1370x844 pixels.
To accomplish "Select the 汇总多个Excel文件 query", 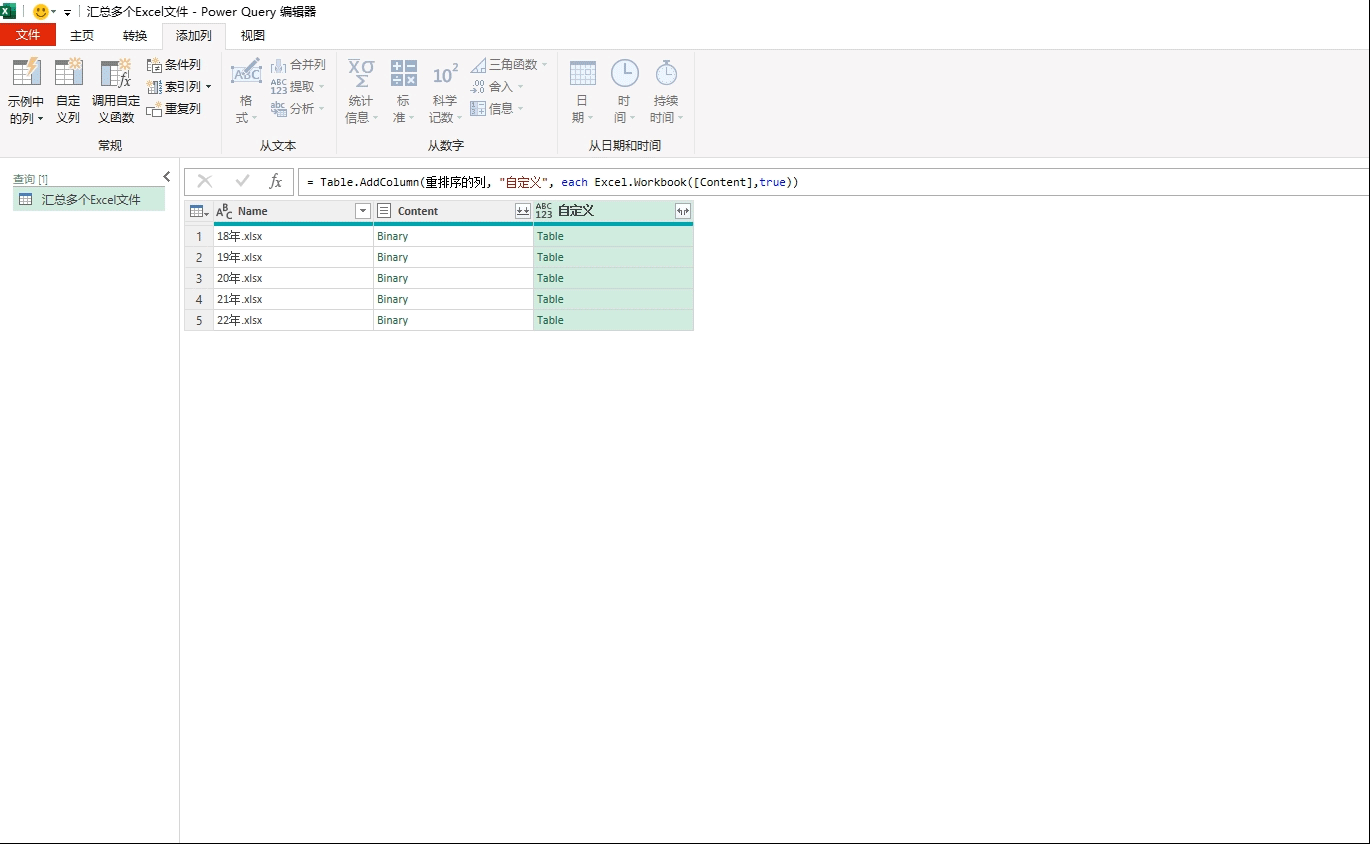I will point(89,199).
